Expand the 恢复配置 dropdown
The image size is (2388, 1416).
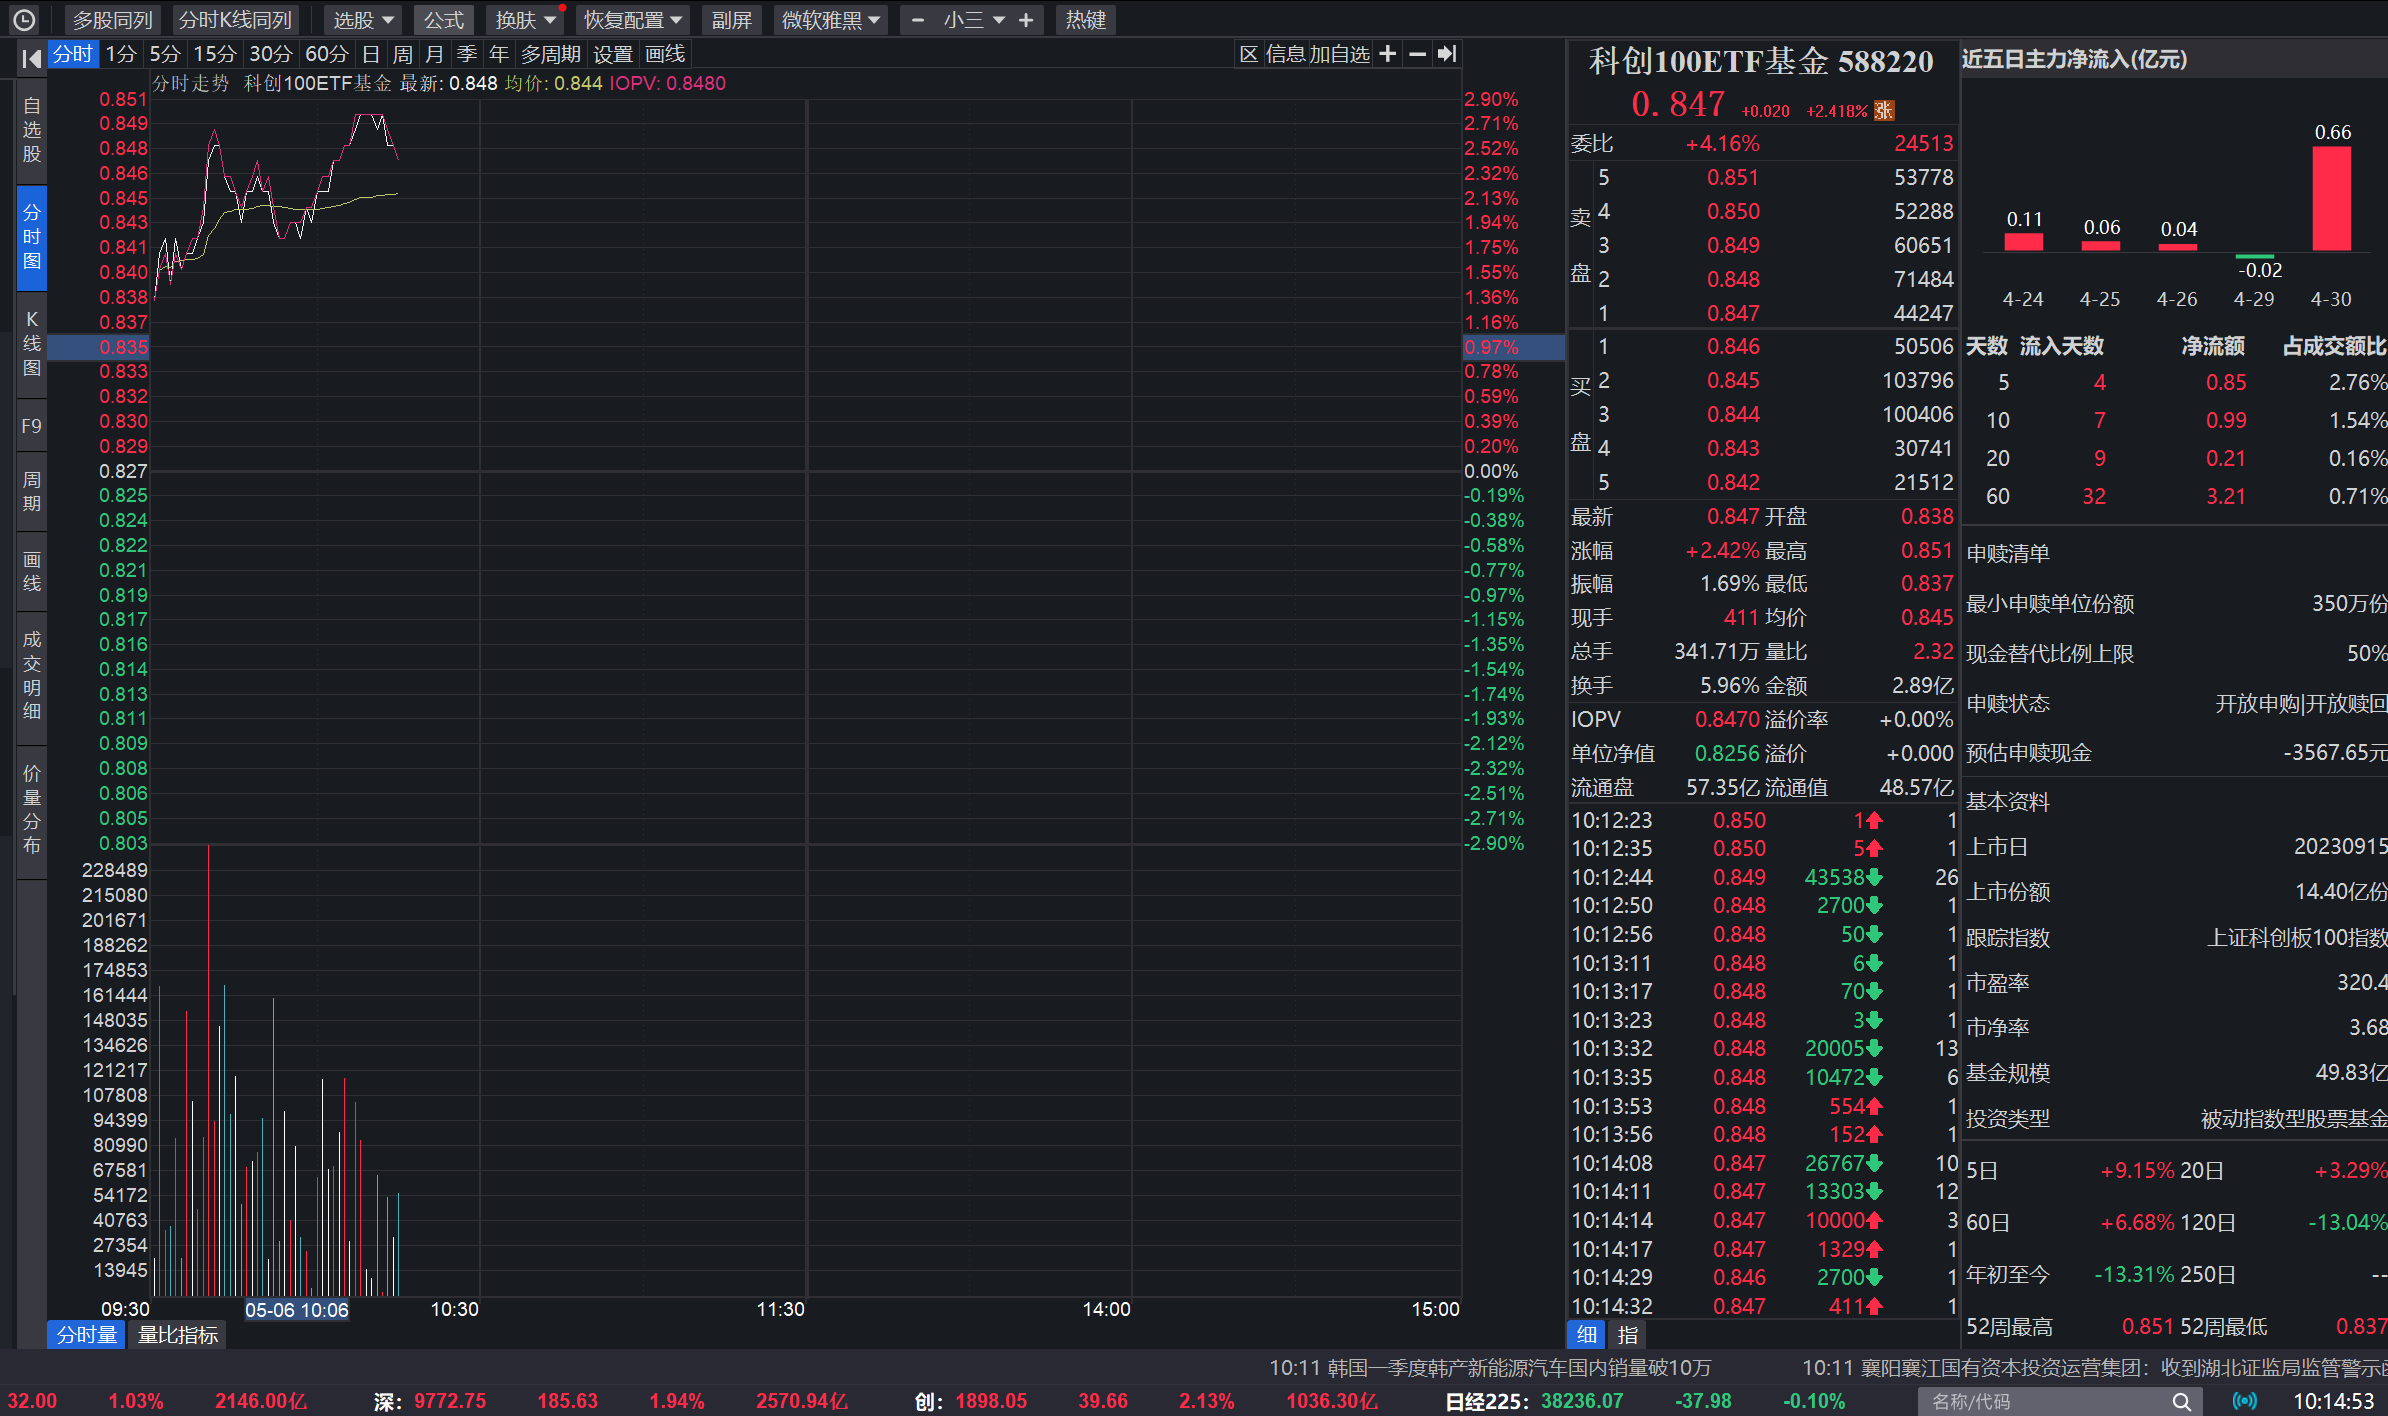pyautogui.click(x=633, y=20)
